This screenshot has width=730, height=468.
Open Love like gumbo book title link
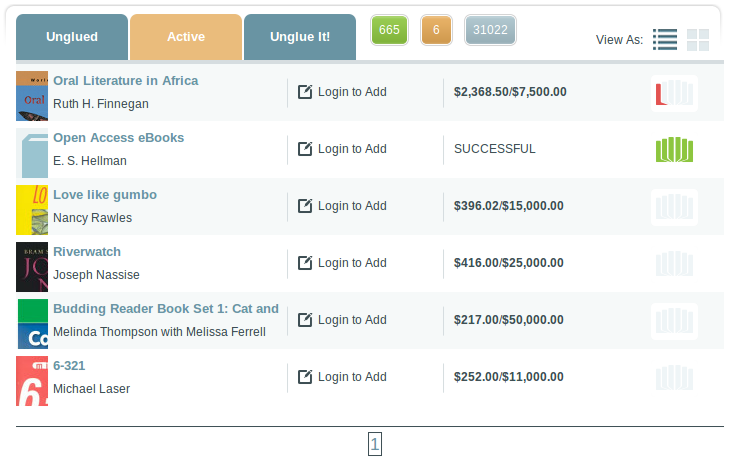(105, 194)
